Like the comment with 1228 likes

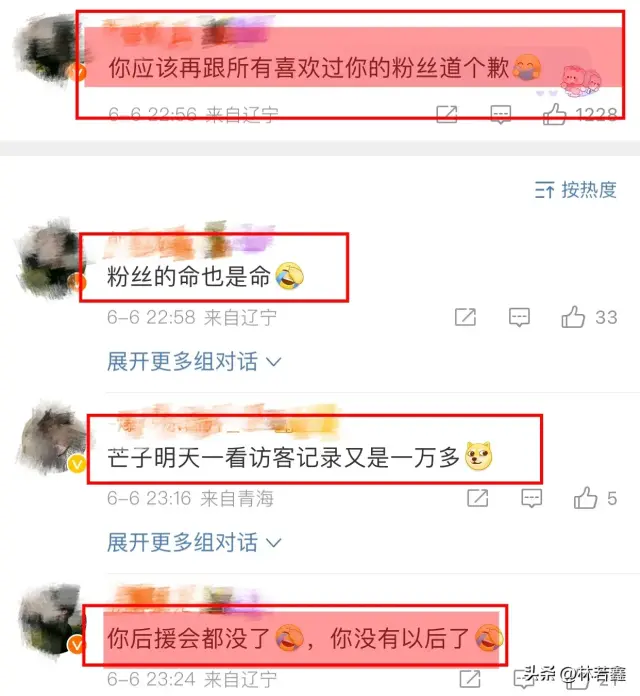tap(555, 114)
